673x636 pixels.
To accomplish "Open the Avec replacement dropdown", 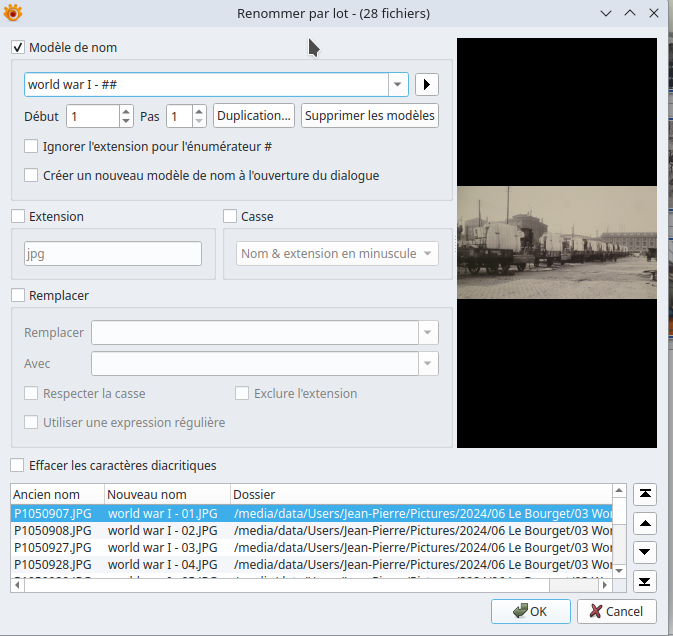I will click(428, 363).
